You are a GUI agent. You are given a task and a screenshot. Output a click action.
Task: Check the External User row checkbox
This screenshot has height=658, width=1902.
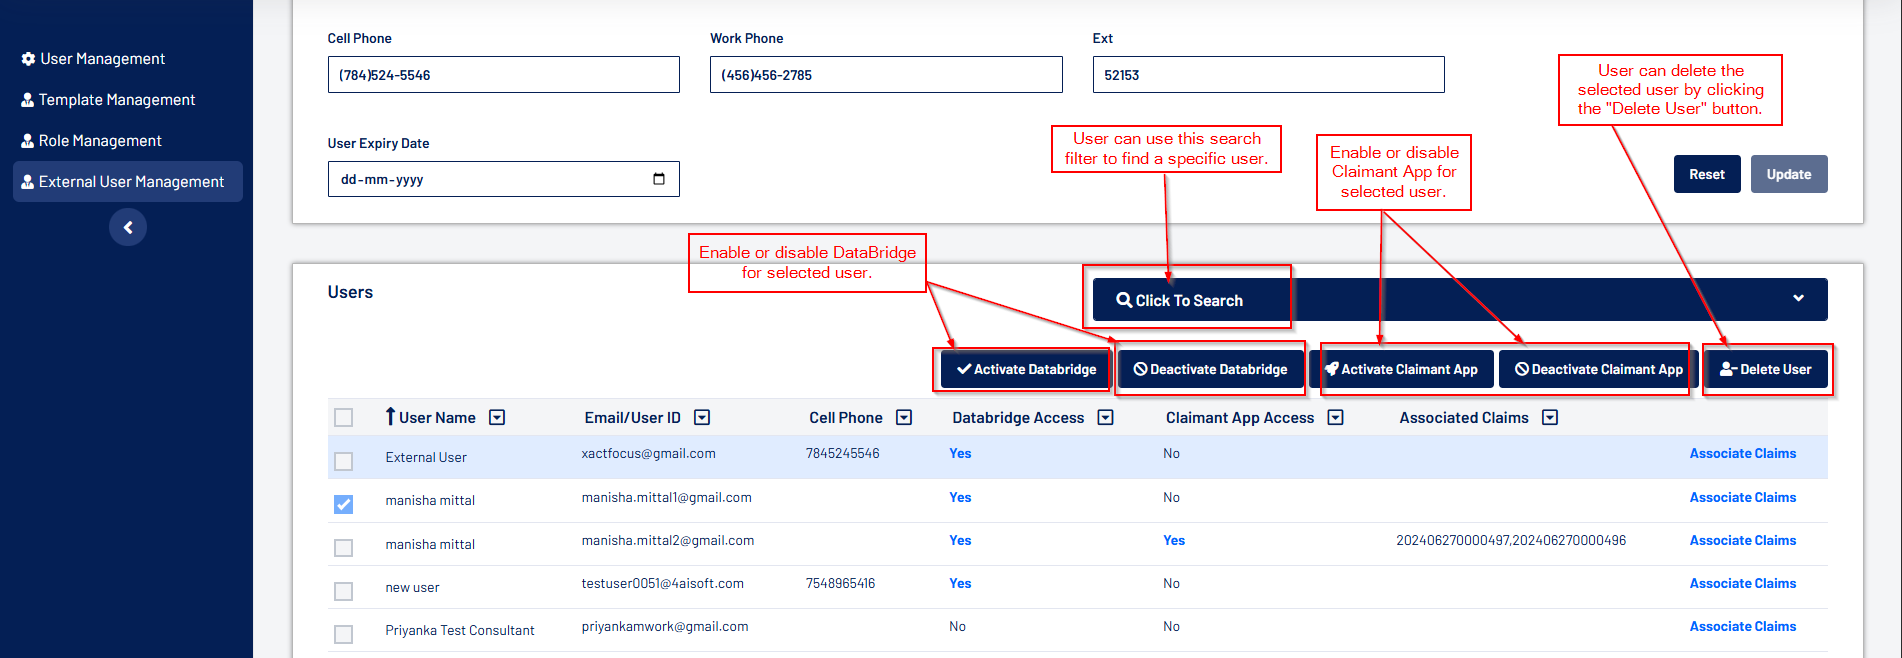tap(344, 461)
